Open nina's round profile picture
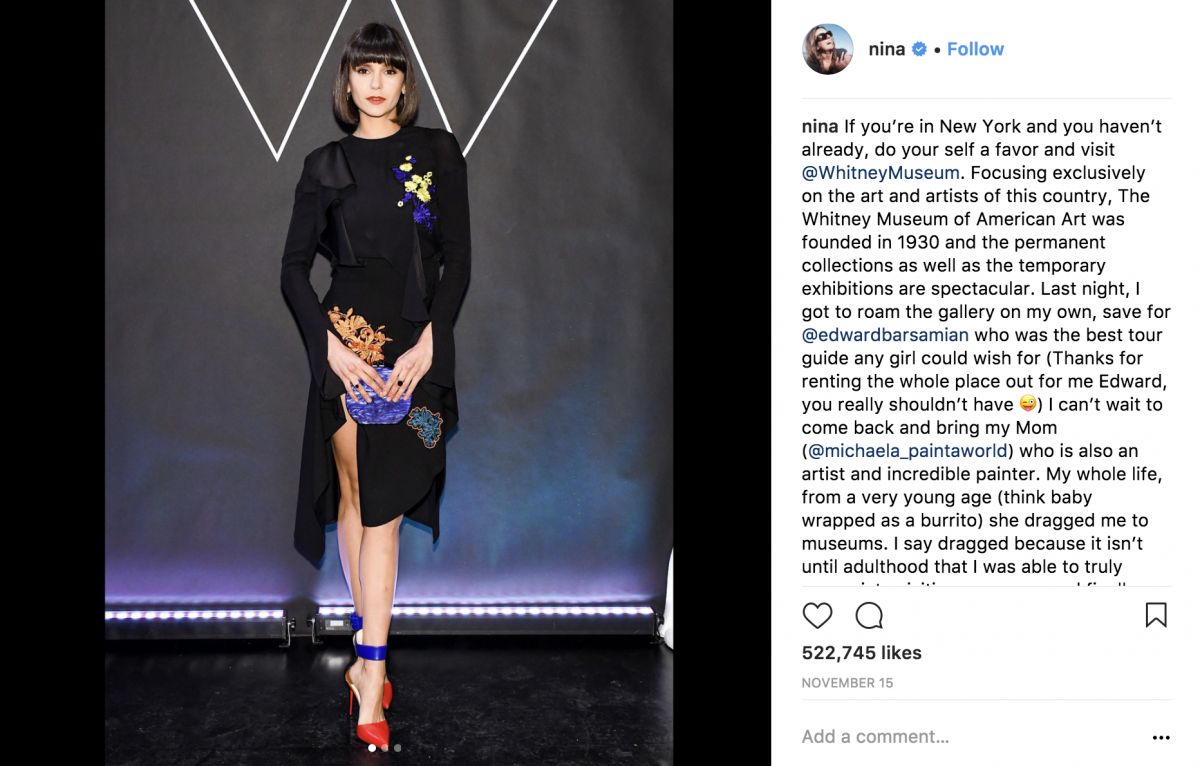 [x=828, y=49]
